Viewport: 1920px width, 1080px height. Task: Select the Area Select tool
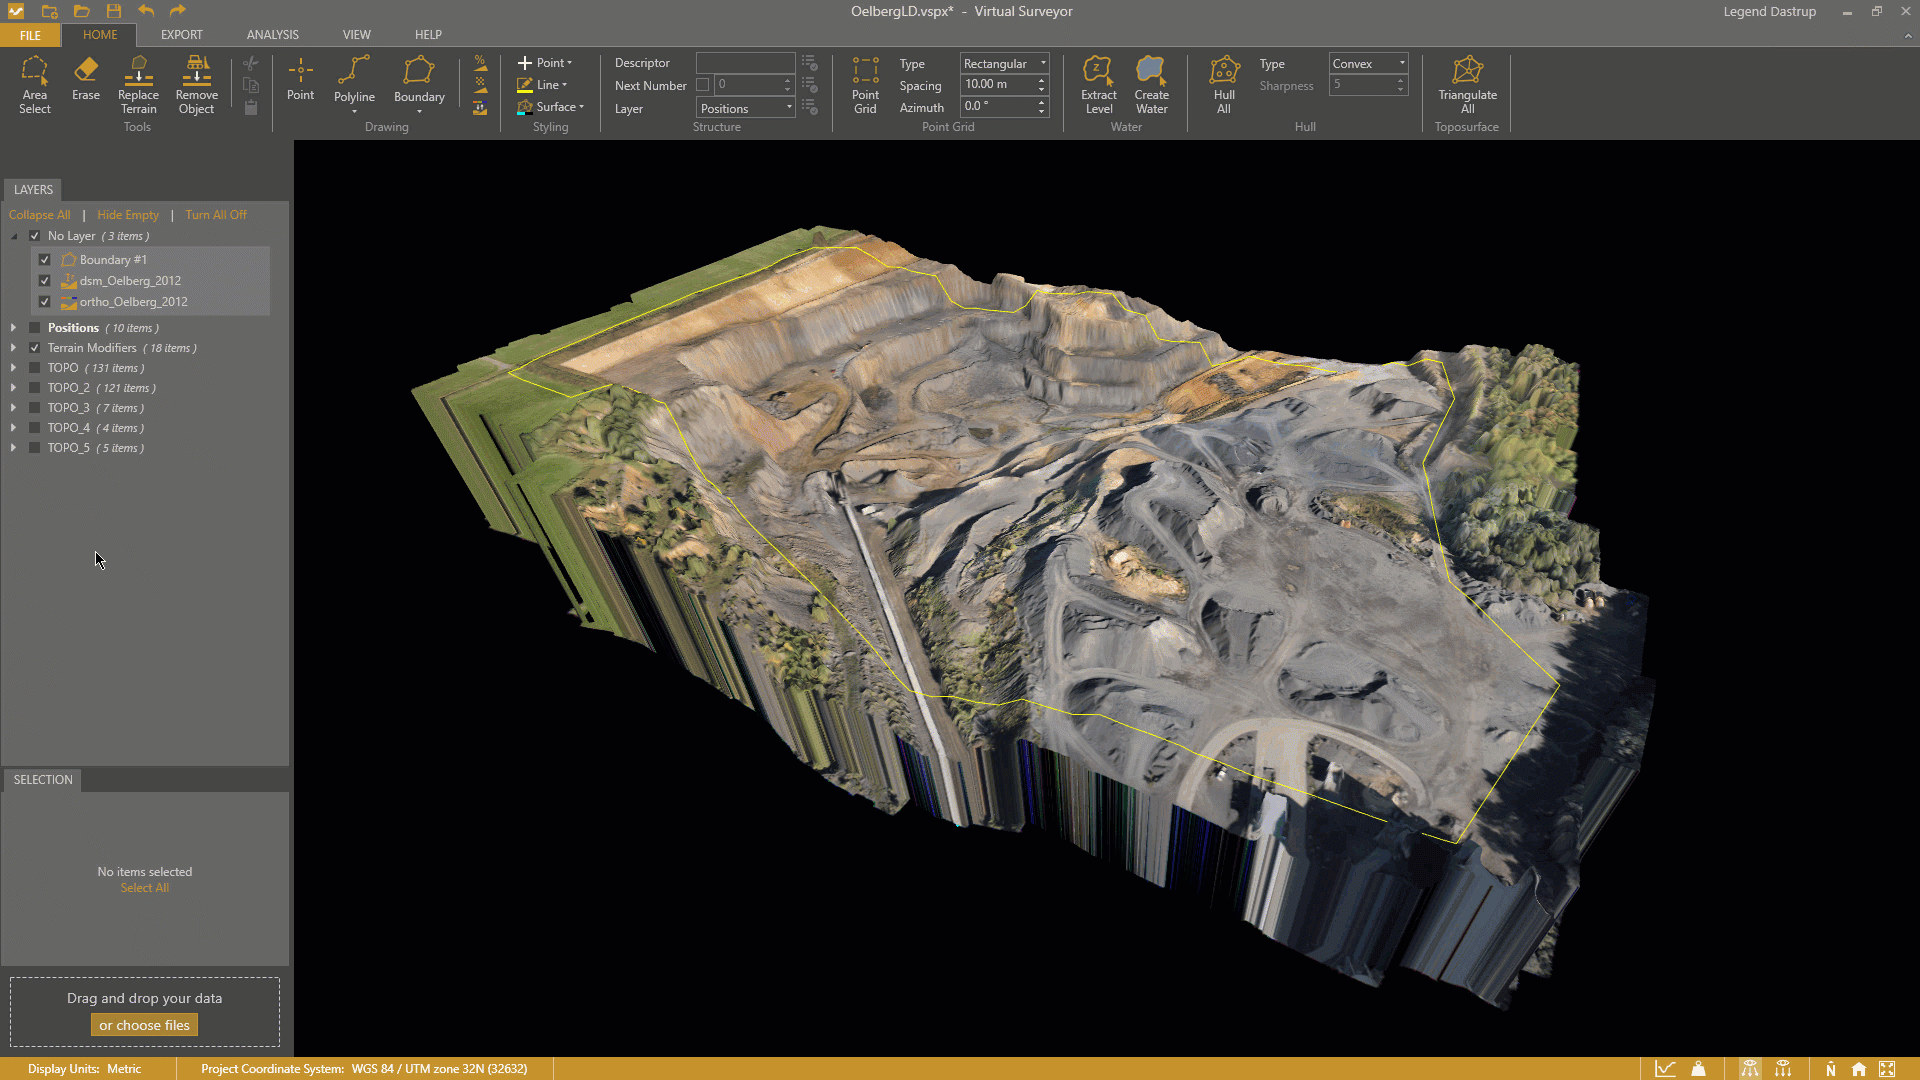[x=35, y=85]
